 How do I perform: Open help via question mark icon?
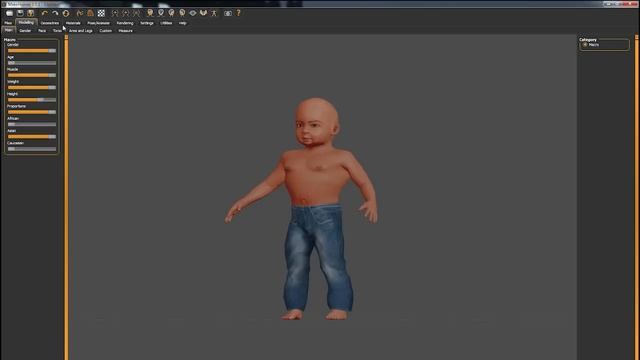pyautogui.click(x=239, y=13)
